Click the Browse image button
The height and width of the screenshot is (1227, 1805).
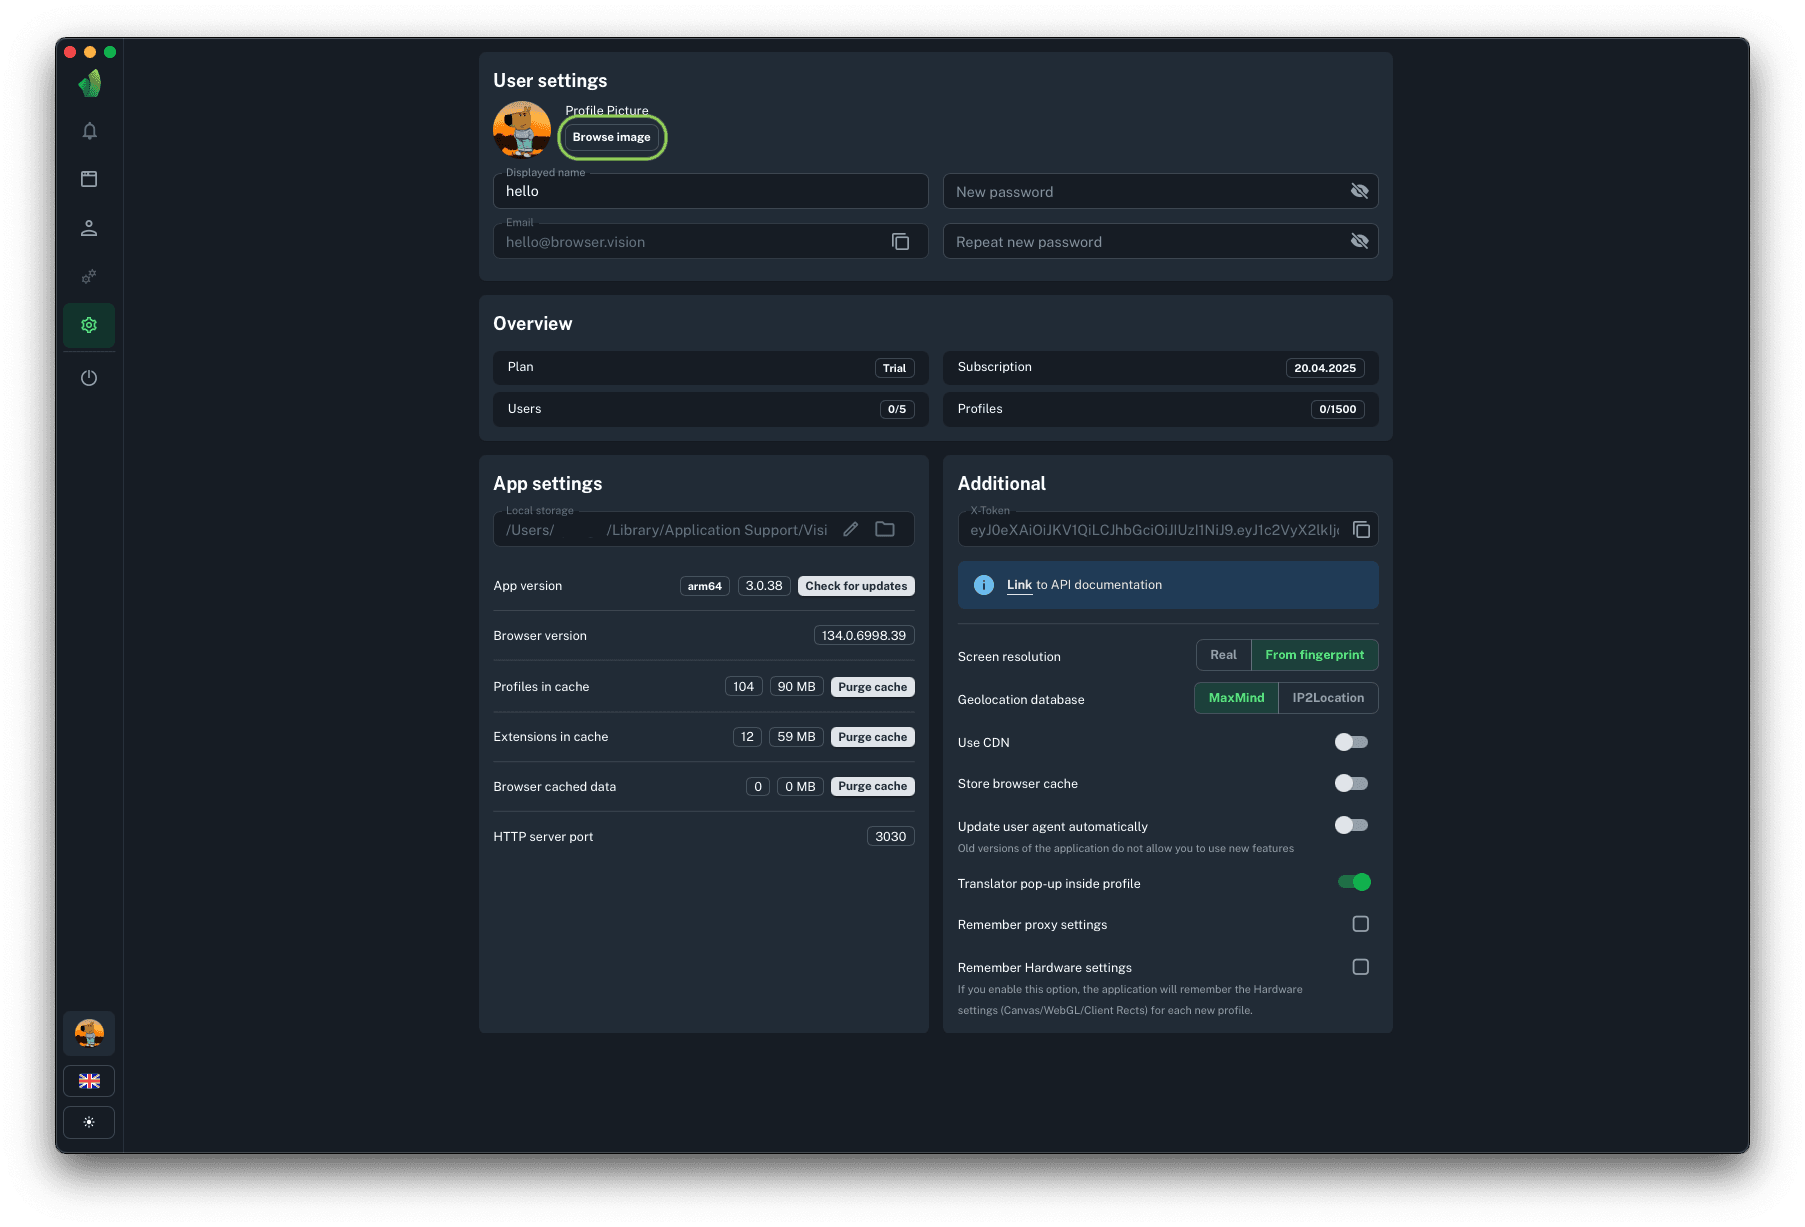(612, 137)
